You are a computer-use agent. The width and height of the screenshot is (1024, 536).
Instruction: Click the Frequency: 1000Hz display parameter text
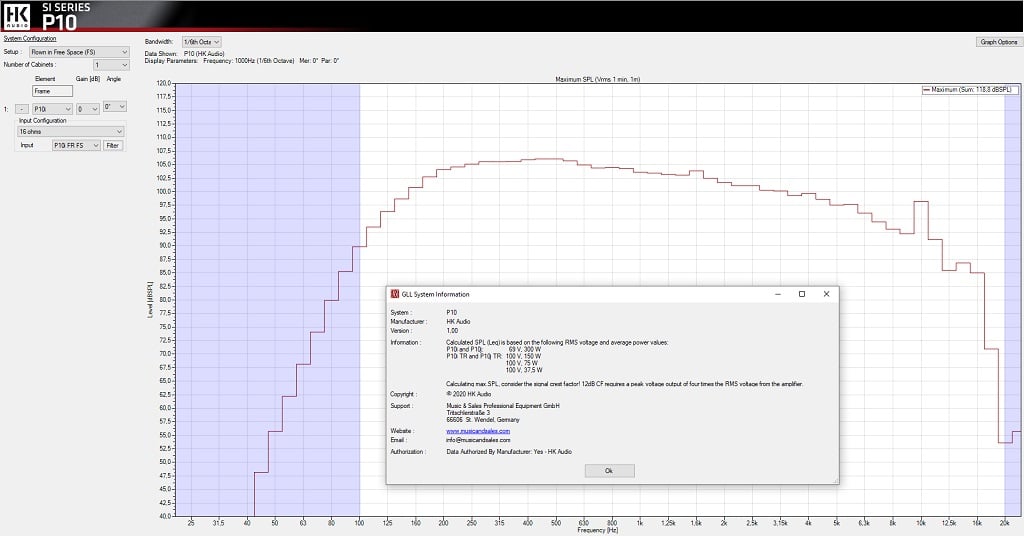coord(249,61)
